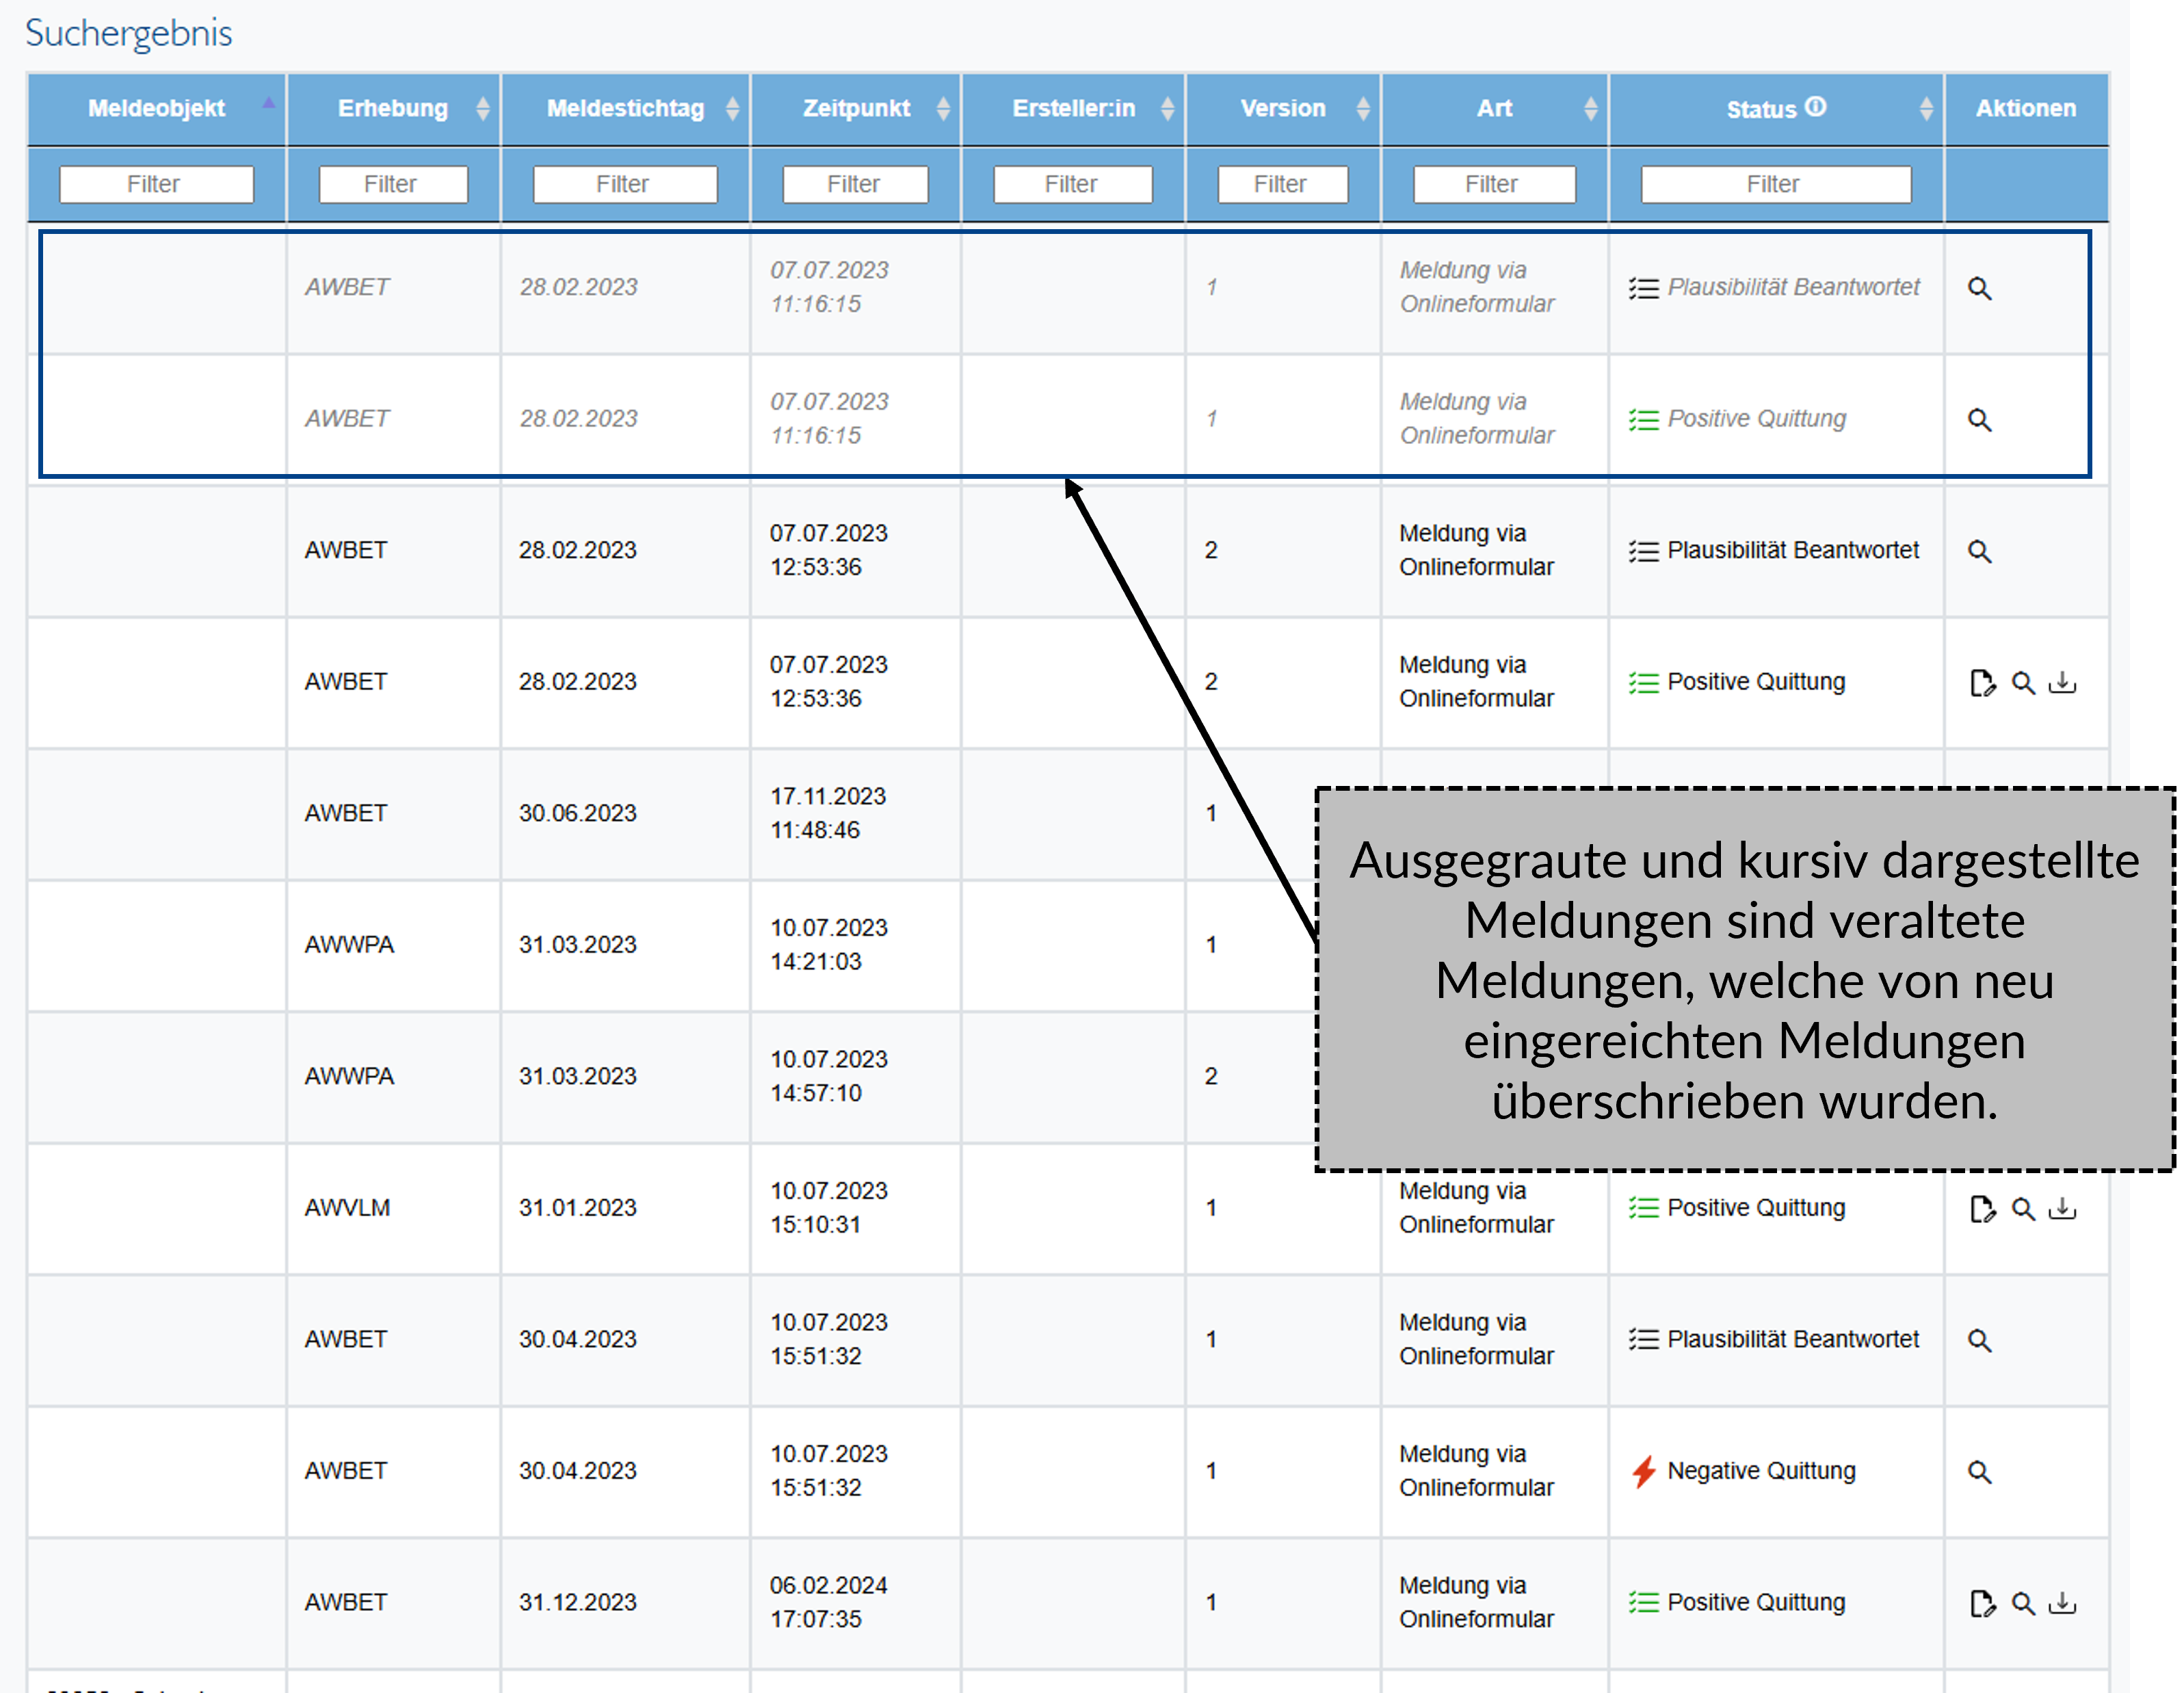2184x1693 pixels.
Task: Click magnifier icon in 31.12.2023 AWBET row
Action: (2022, 1603)
